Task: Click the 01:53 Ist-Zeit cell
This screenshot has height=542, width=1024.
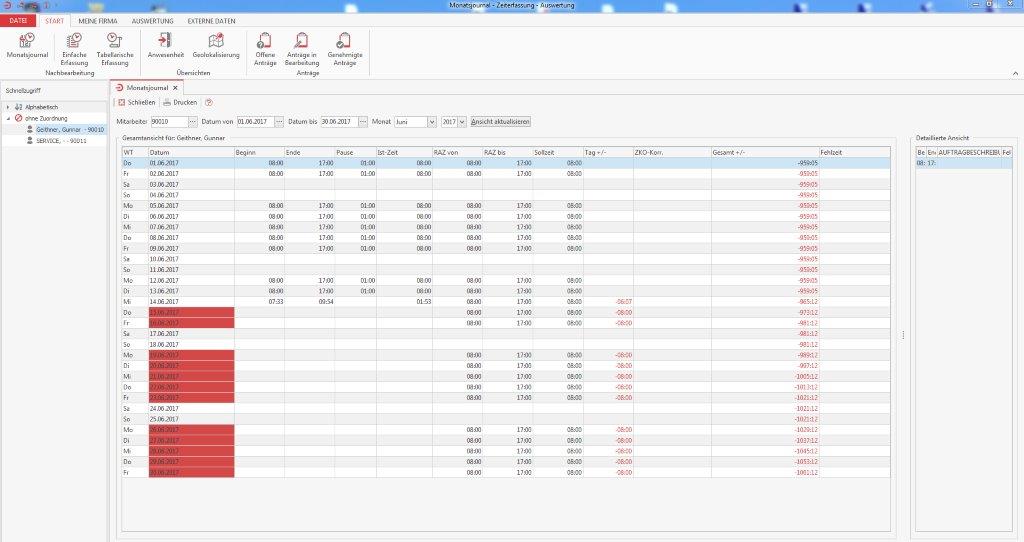Action: pos(404,302)
